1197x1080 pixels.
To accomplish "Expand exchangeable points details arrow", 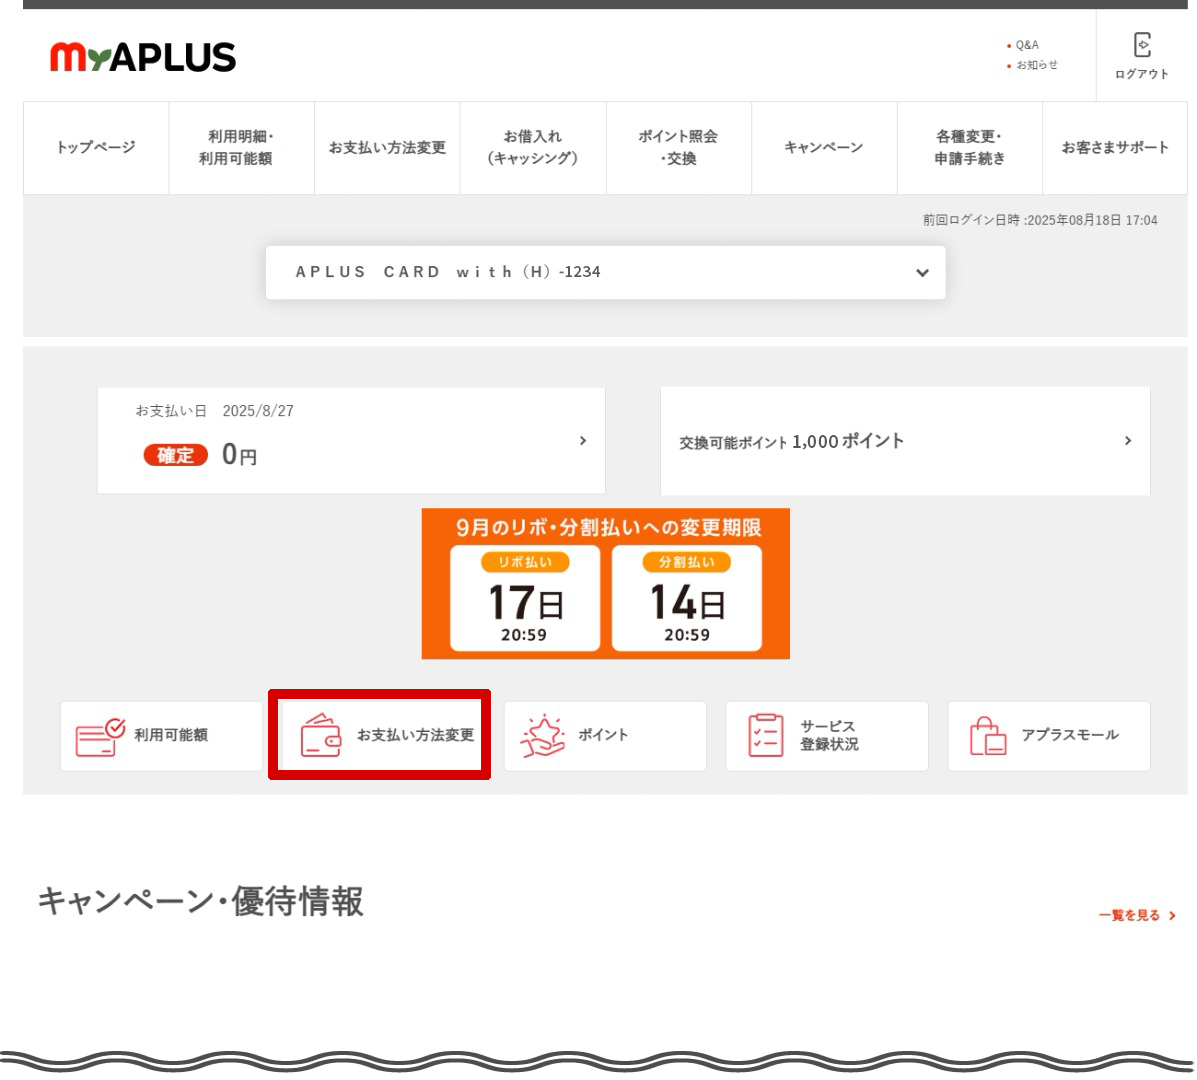I will pyautogui.click(x=1128, y=441).
